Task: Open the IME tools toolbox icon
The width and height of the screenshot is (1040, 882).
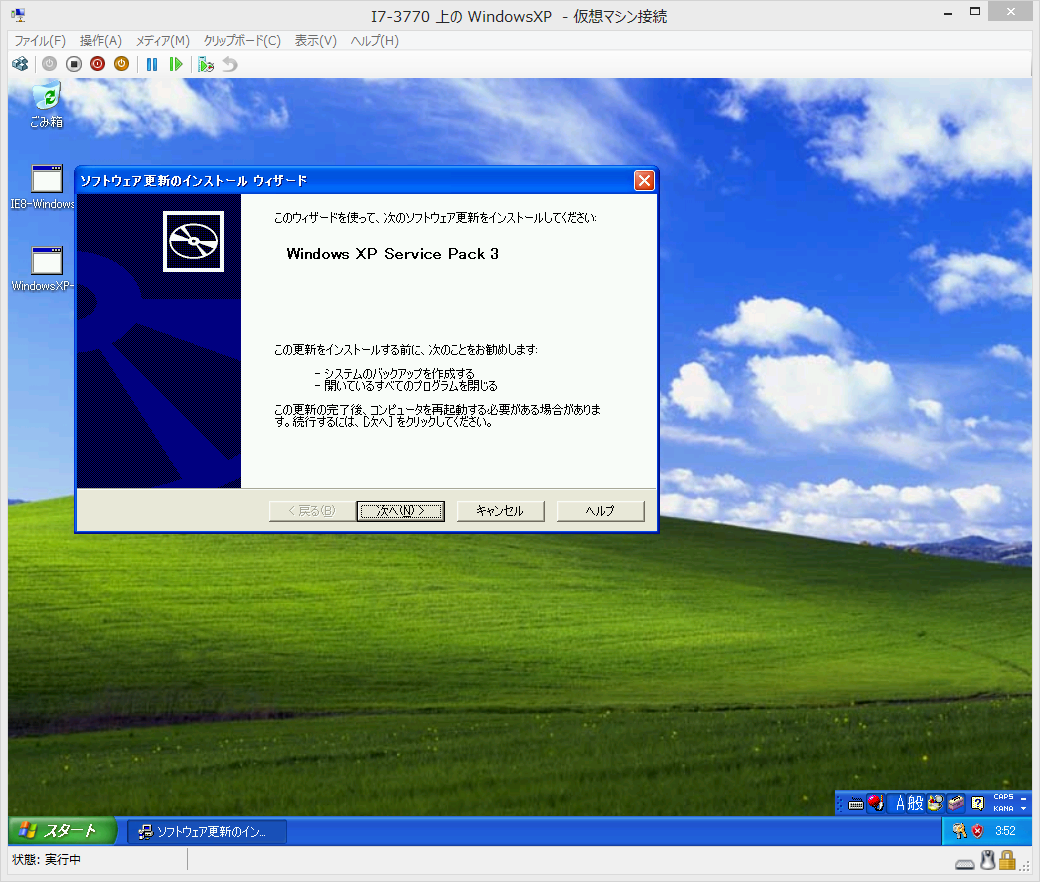Action: click(x=956, y=804)
